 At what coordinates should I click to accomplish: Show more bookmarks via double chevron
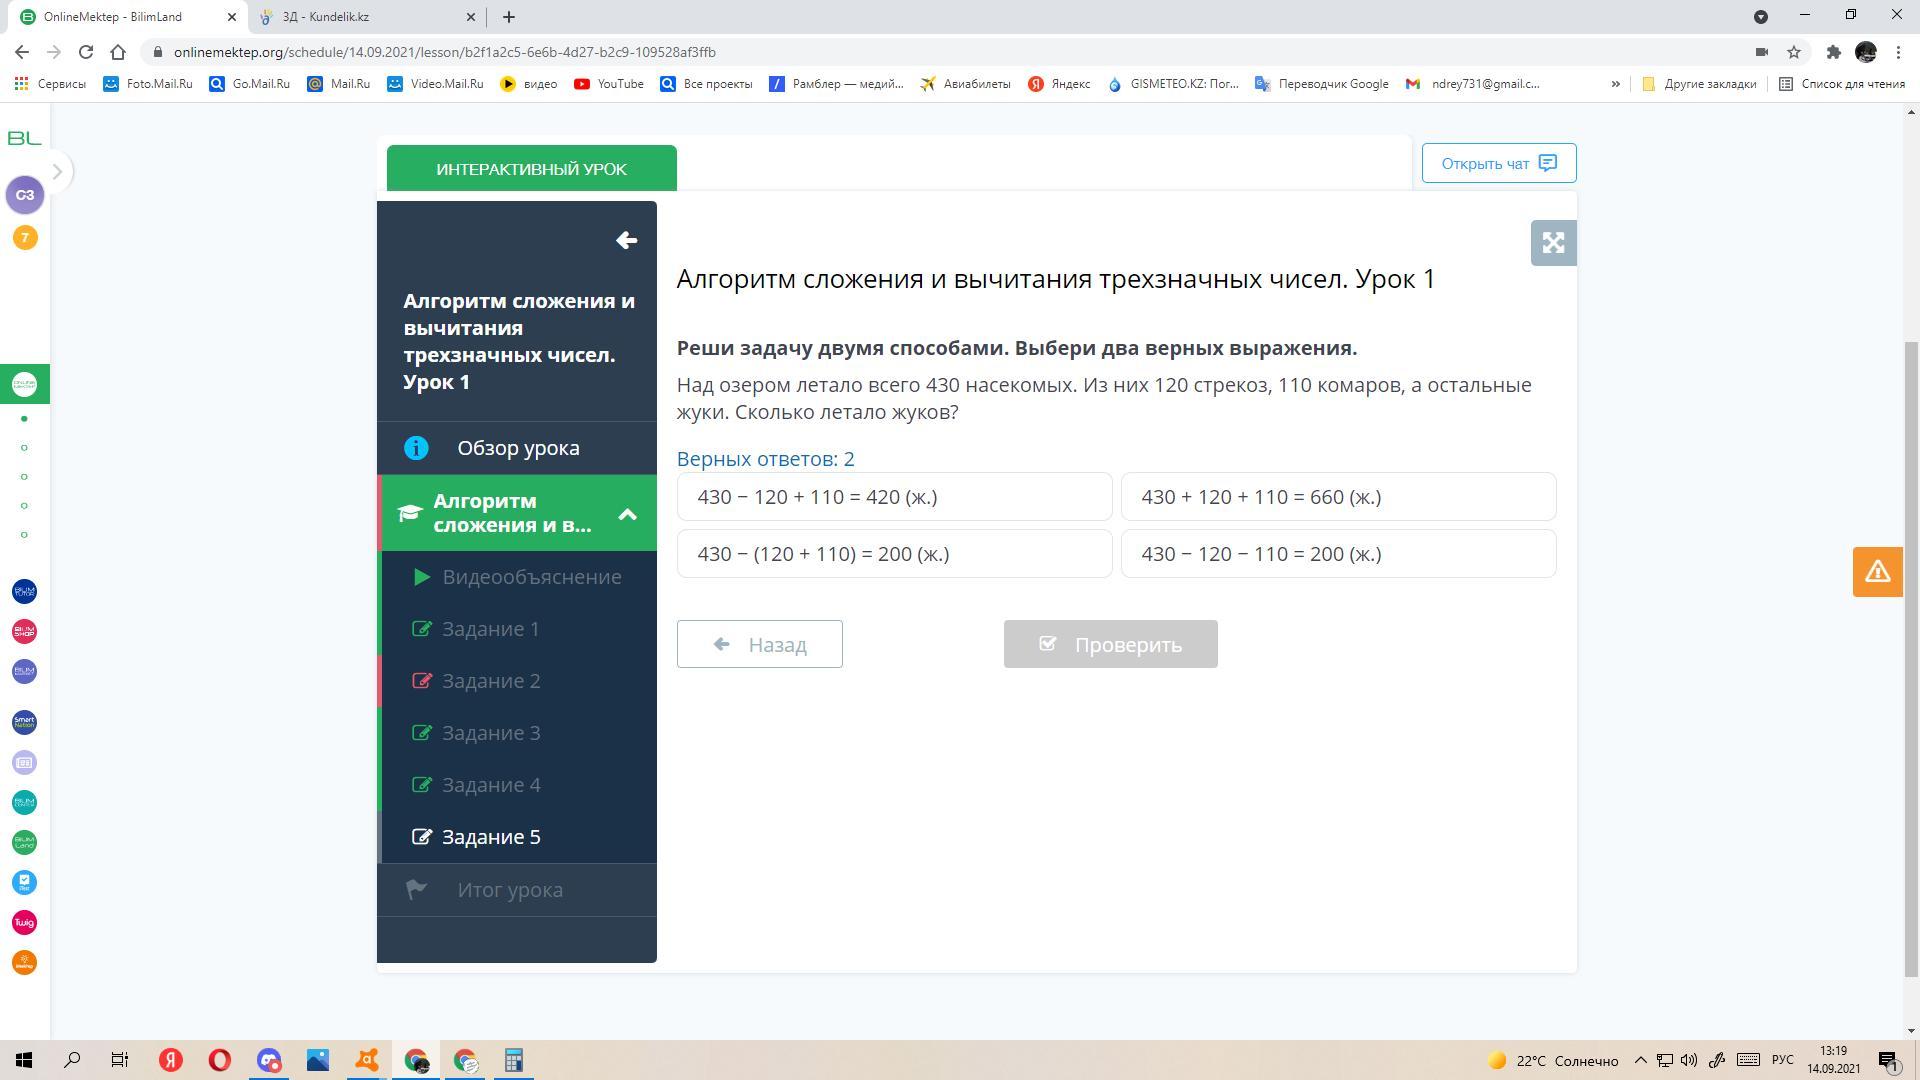1615,84
